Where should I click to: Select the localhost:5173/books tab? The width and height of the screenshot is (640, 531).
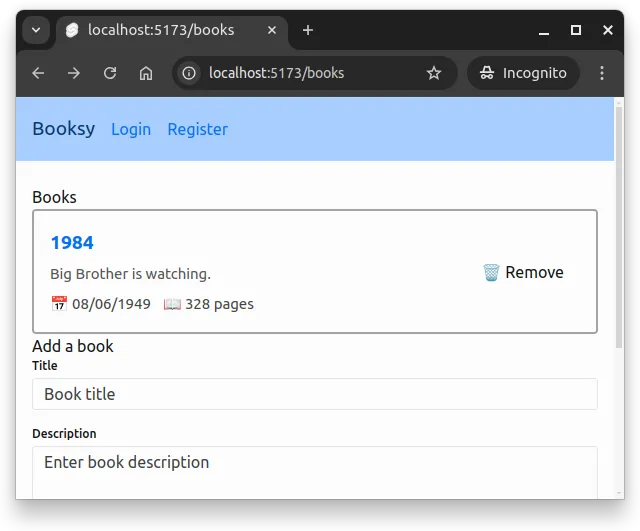click(160, 30)
